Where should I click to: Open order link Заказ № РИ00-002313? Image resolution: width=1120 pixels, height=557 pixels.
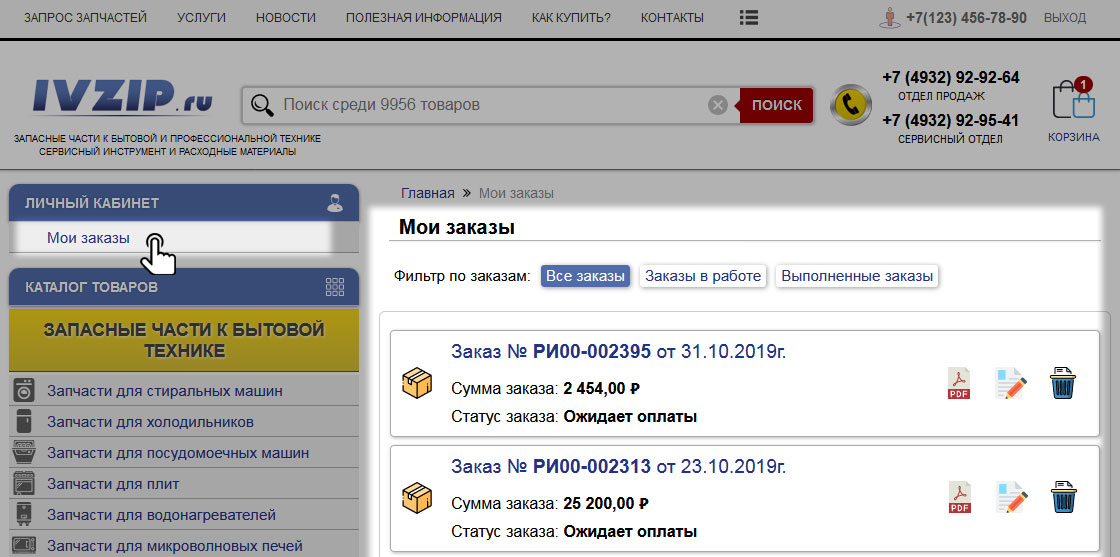(x=550, y=467)
